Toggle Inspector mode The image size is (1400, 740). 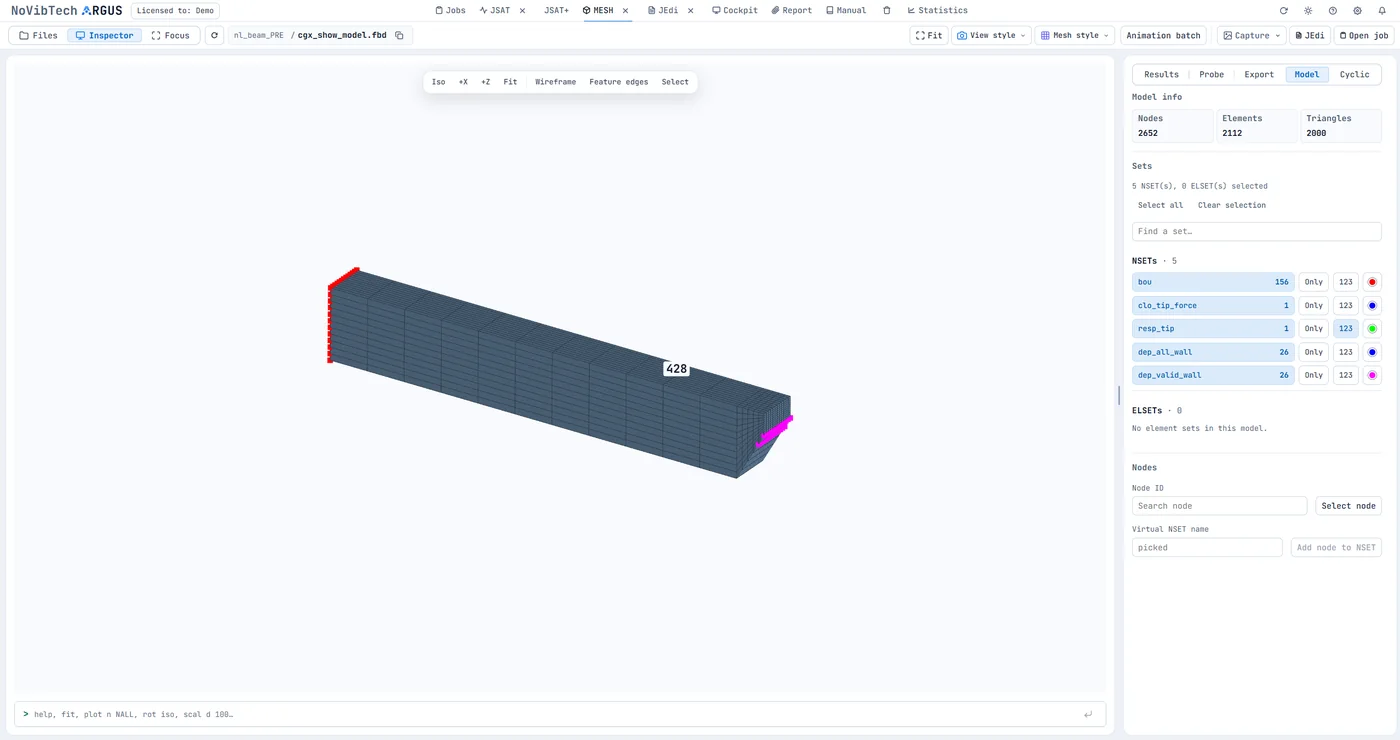point(104,35)
